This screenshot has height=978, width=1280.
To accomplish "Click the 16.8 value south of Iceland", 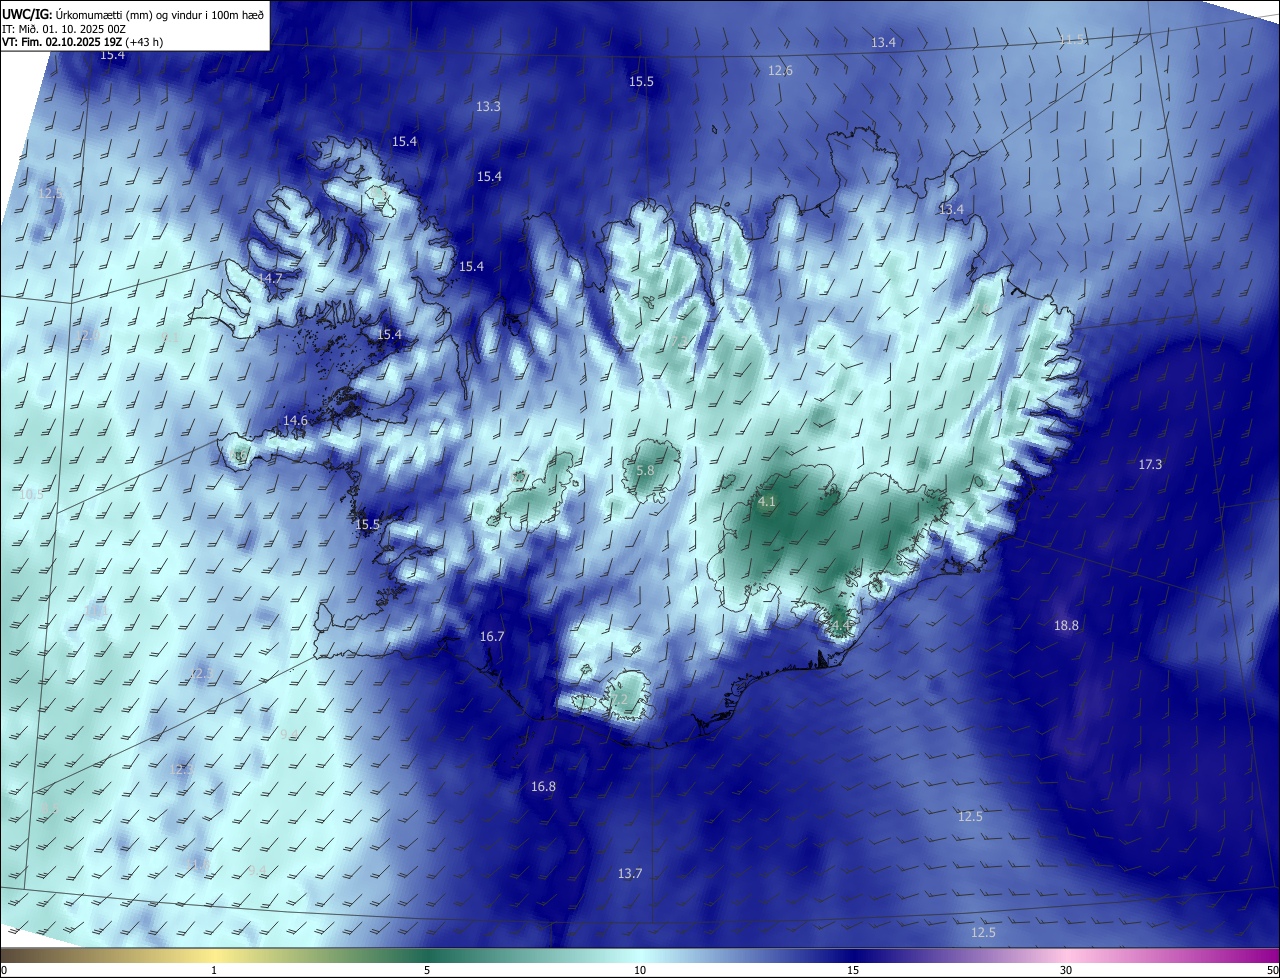I will click(543, 786).
